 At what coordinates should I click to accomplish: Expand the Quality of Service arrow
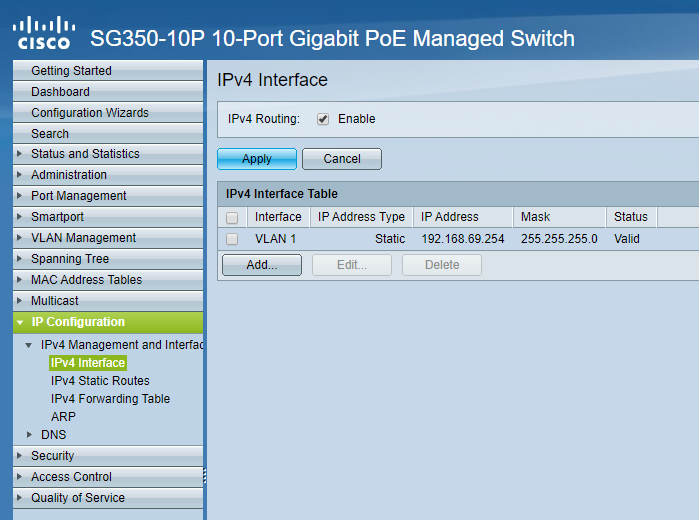pos(19,497)
